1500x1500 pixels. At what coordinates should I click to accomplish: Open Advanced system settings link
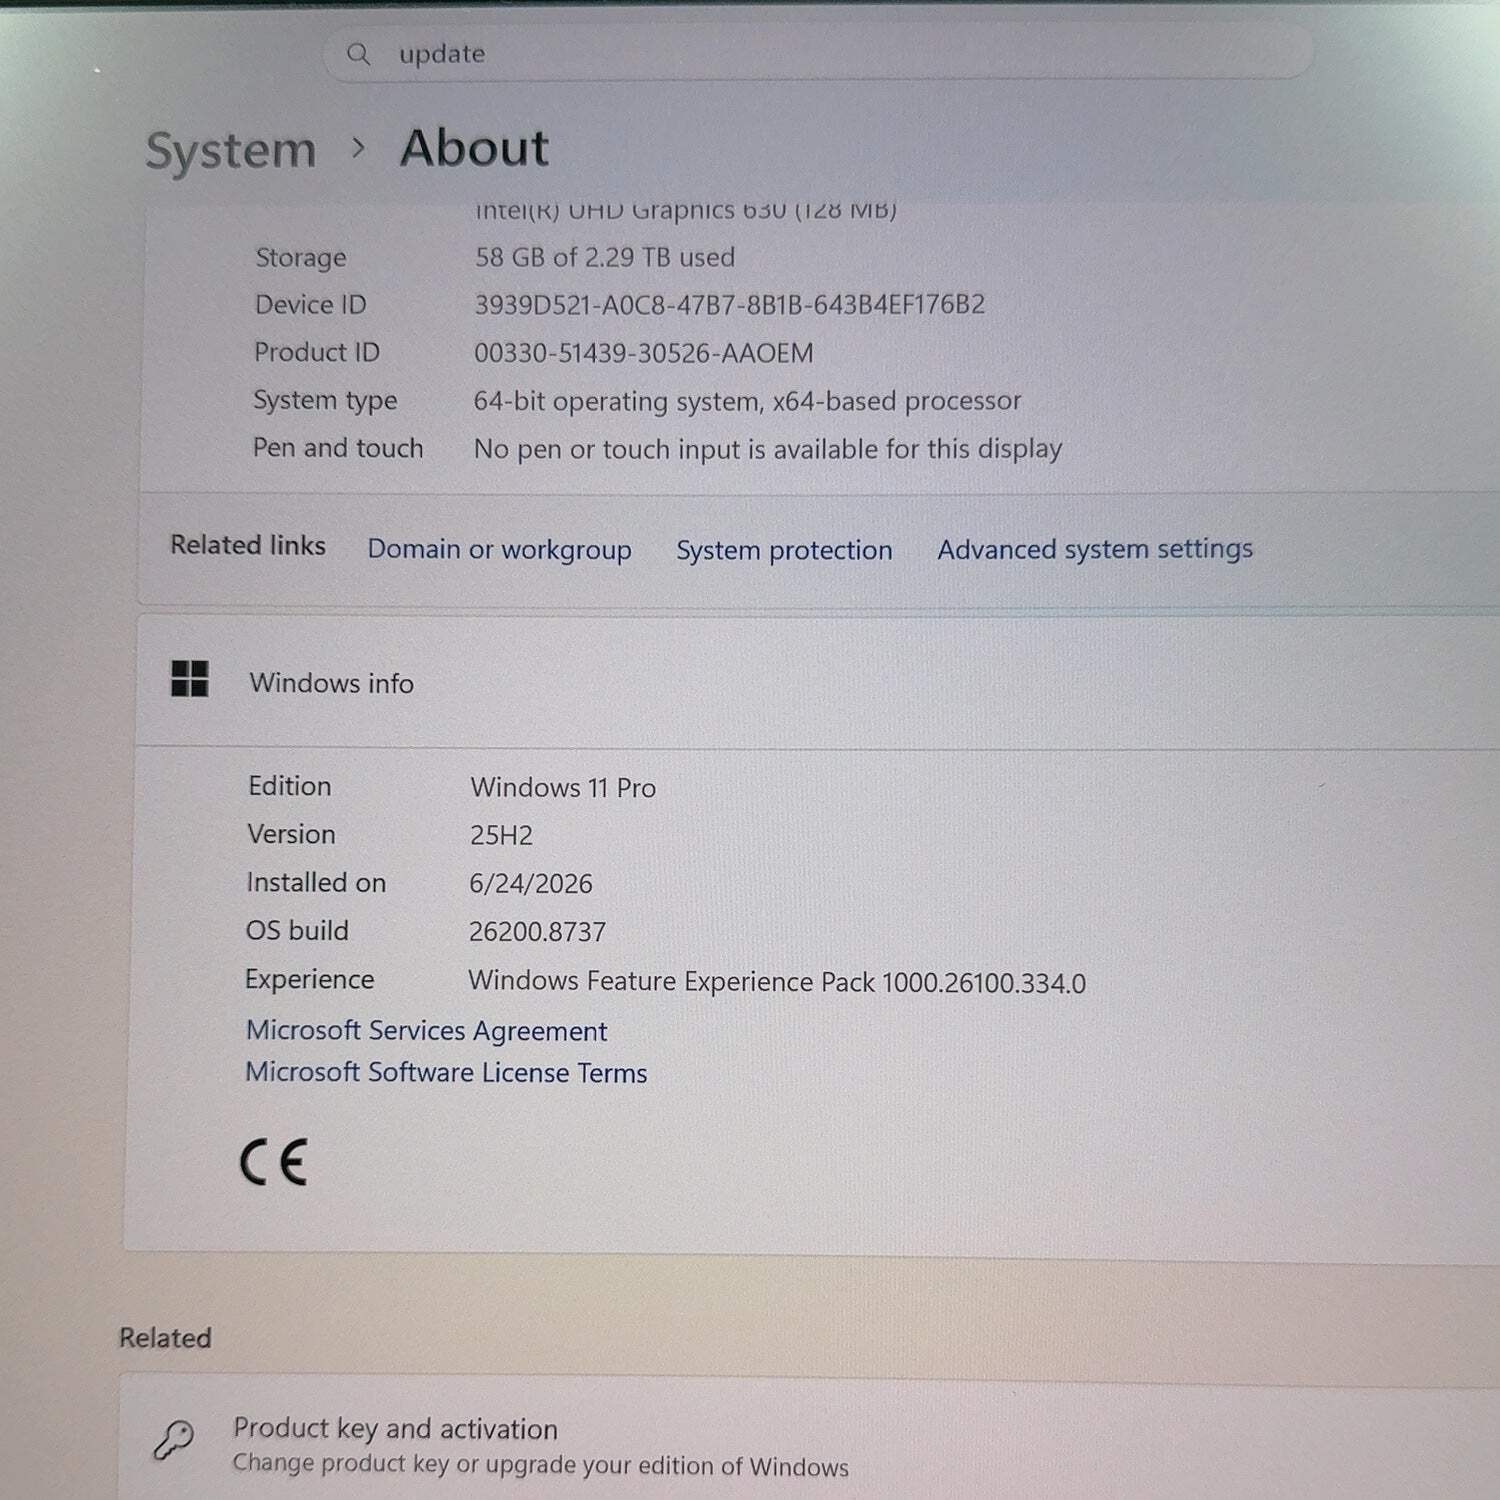[1095, 549]
